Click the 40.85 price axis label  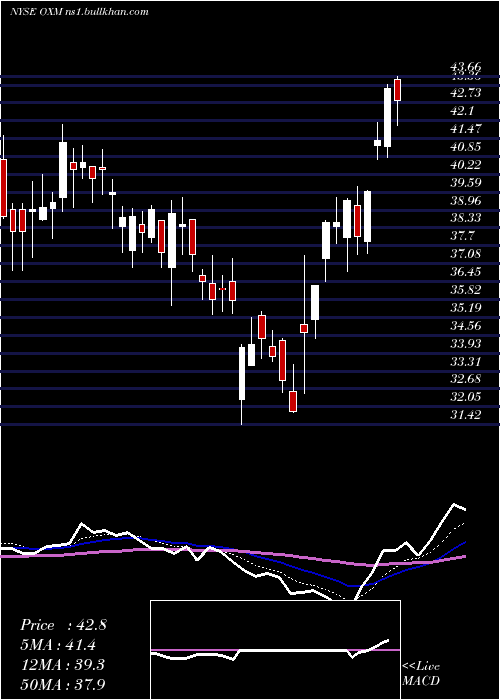(466, 146)
